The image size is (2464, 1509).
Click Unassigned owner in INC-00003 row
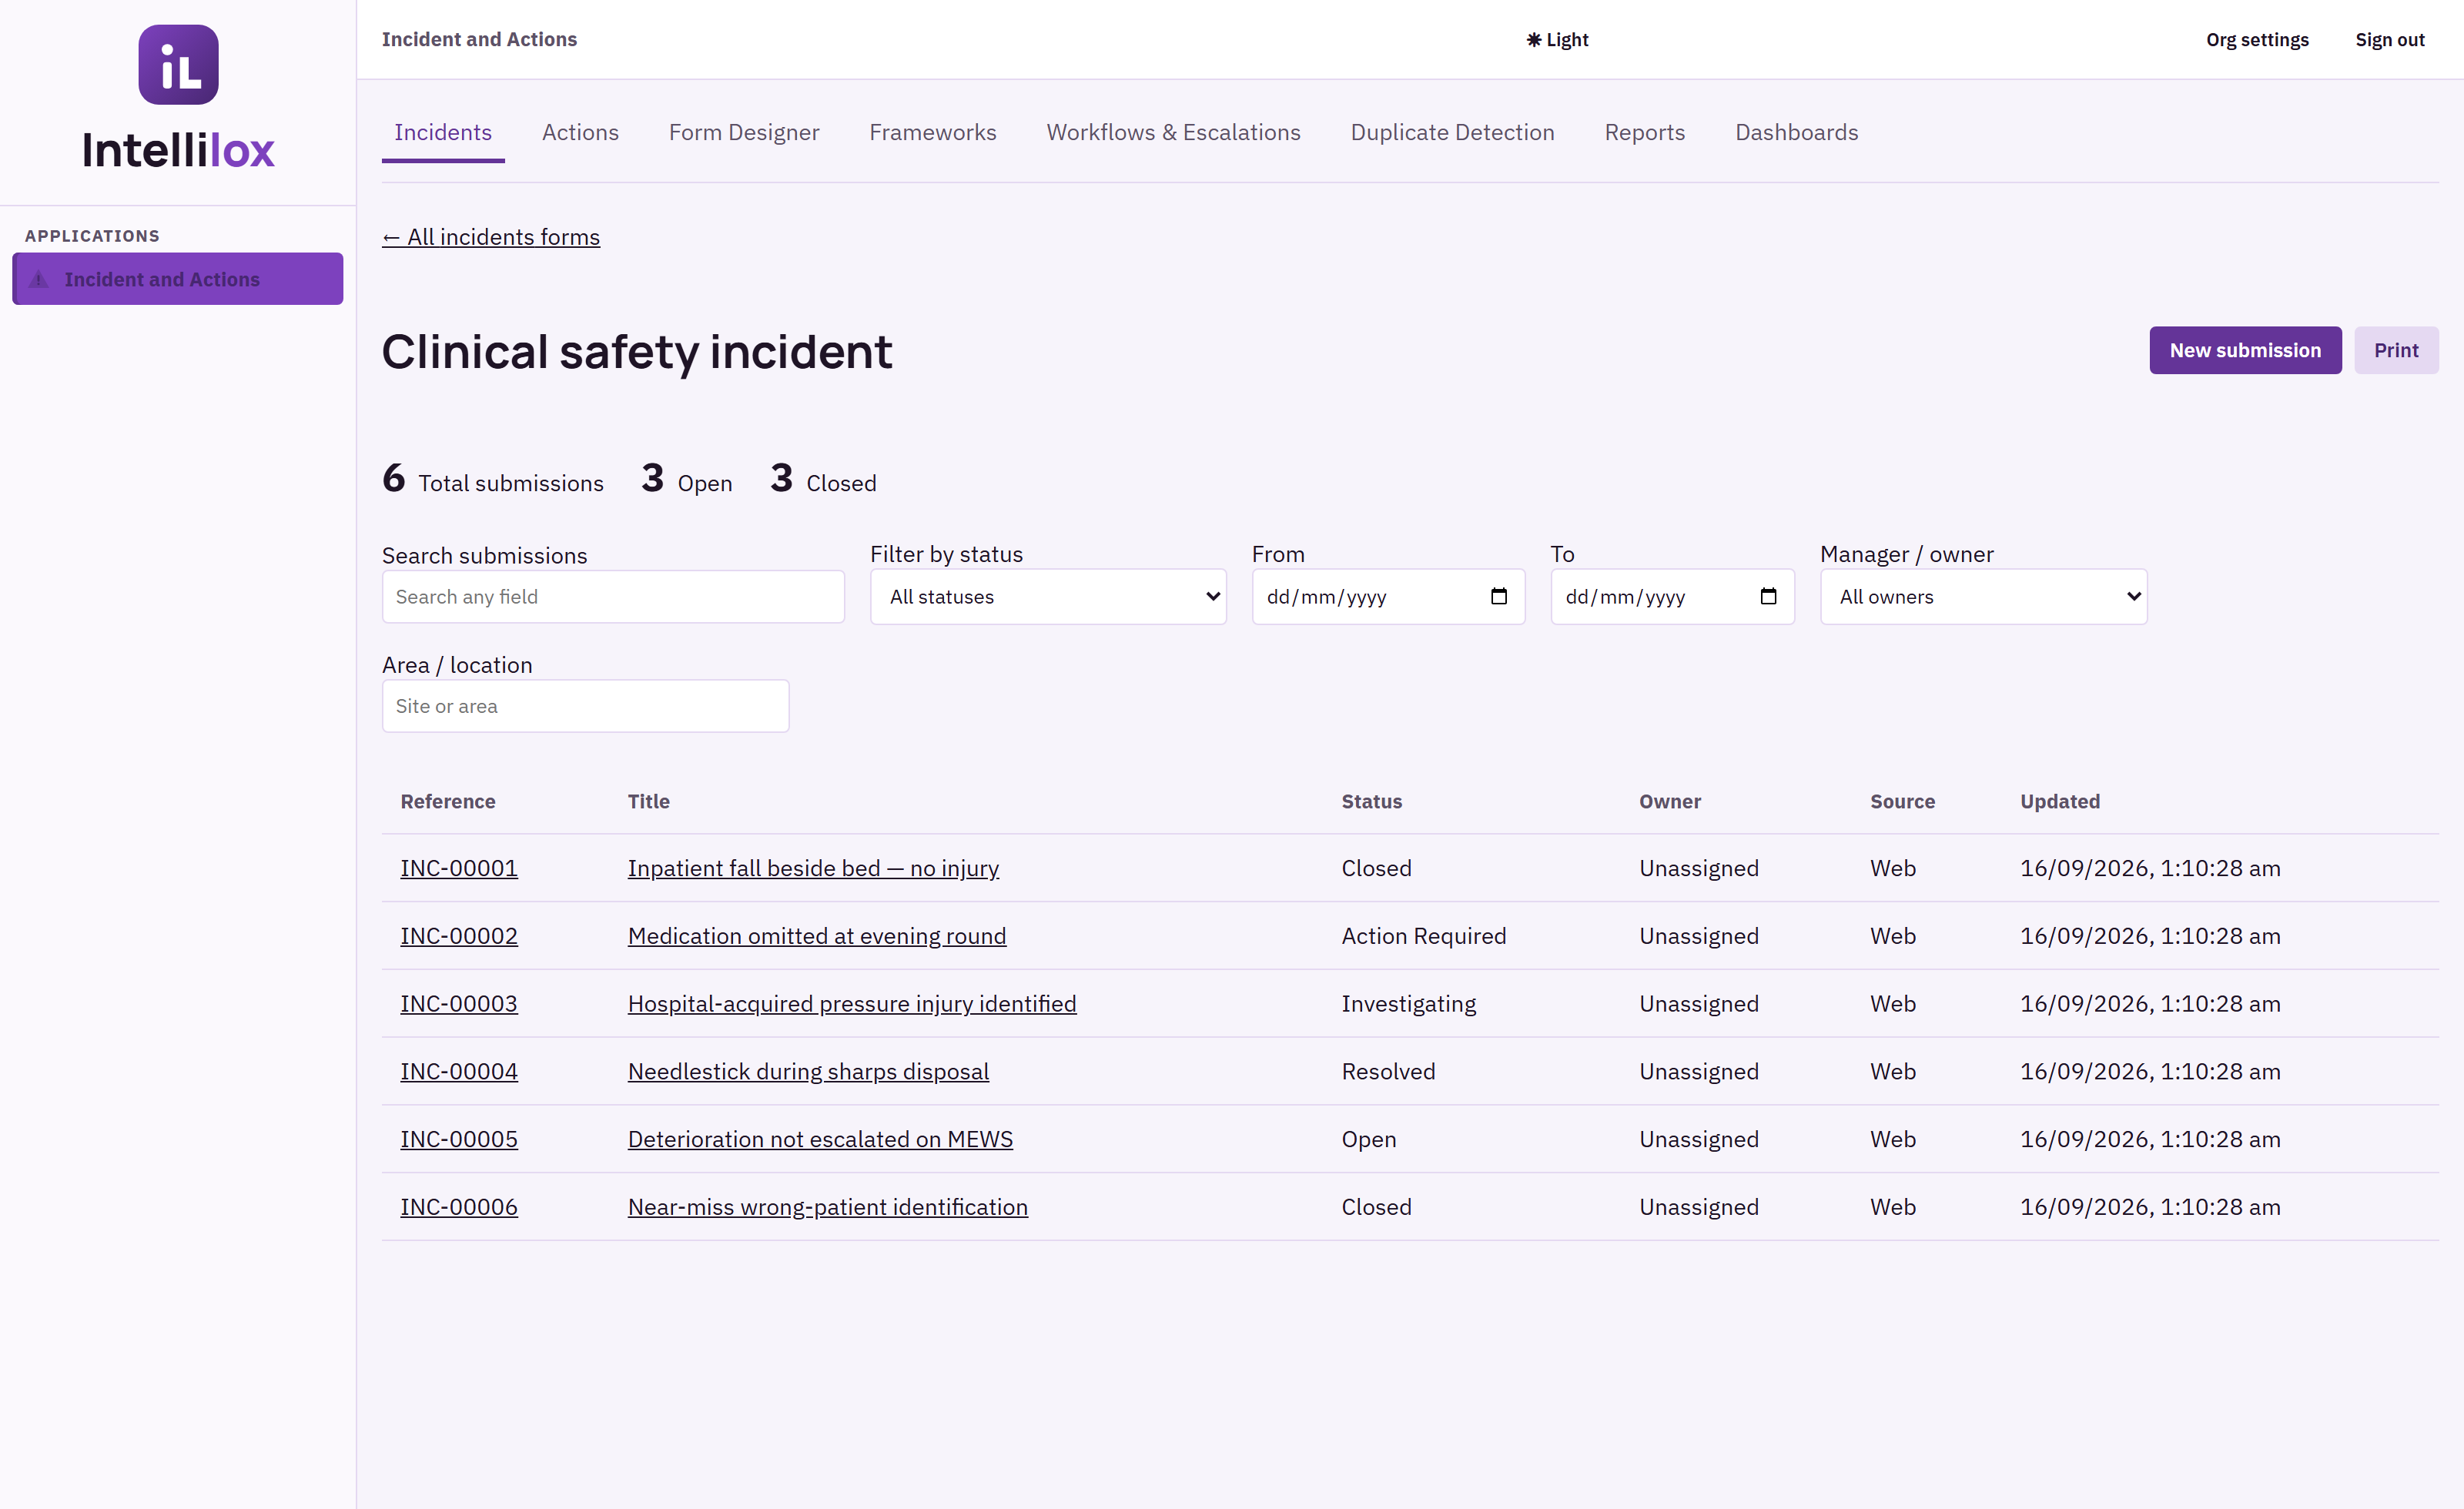(1698, 1004)
